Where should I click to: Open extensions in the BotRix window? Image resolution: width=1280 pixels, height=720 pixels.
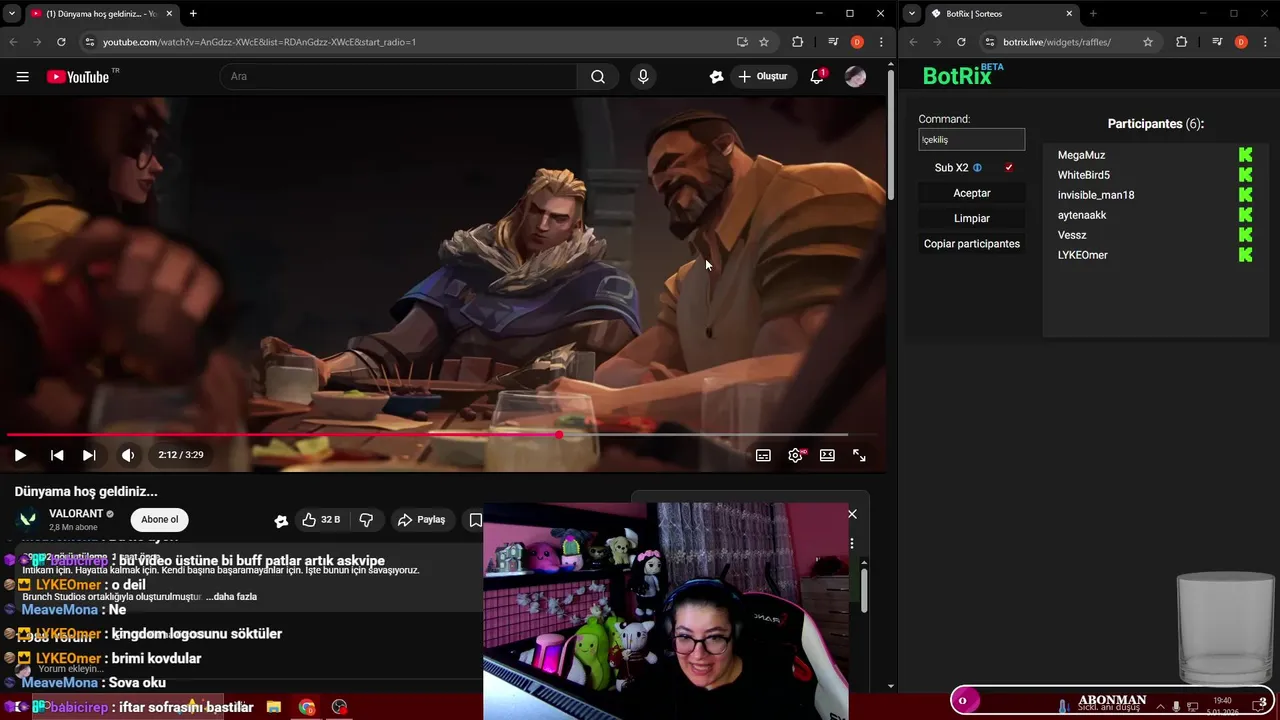[x=1182, y=42]
